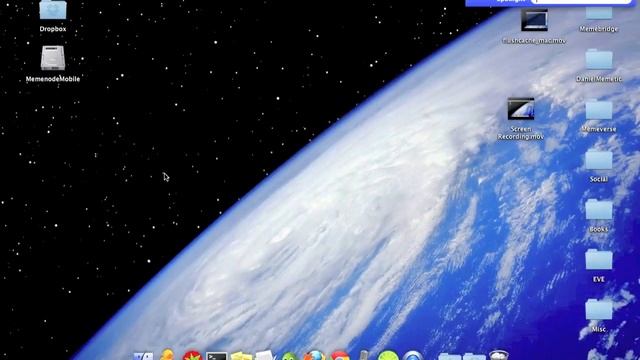Click into the Spotlight search field
Image resolution: width=640 pixels, height=360 pixels.
click(x=581, y=2)
